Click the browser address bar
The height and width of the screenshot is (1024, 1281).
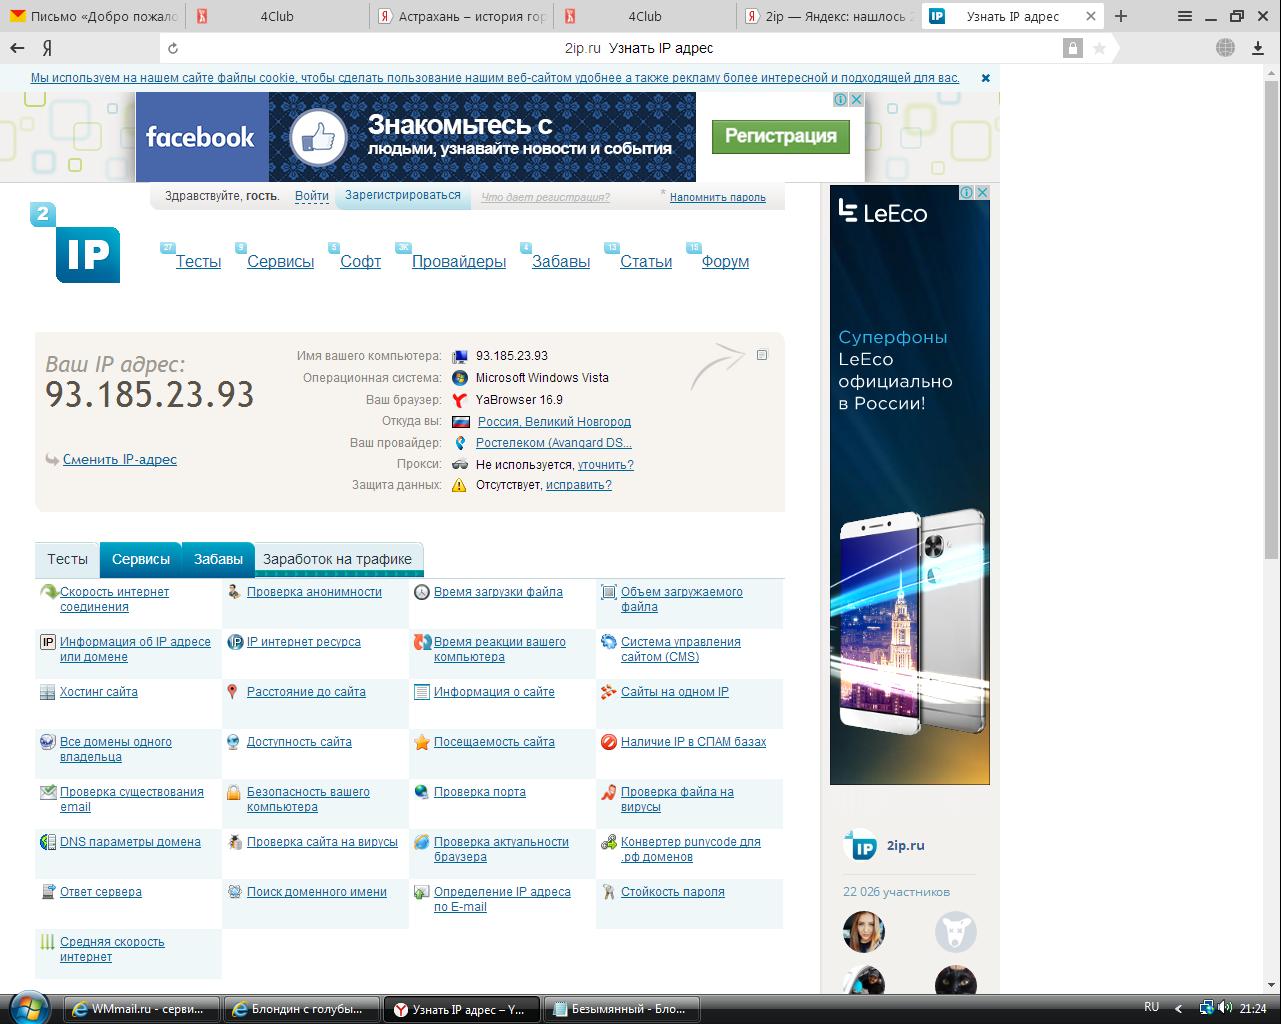pos(638,48)
